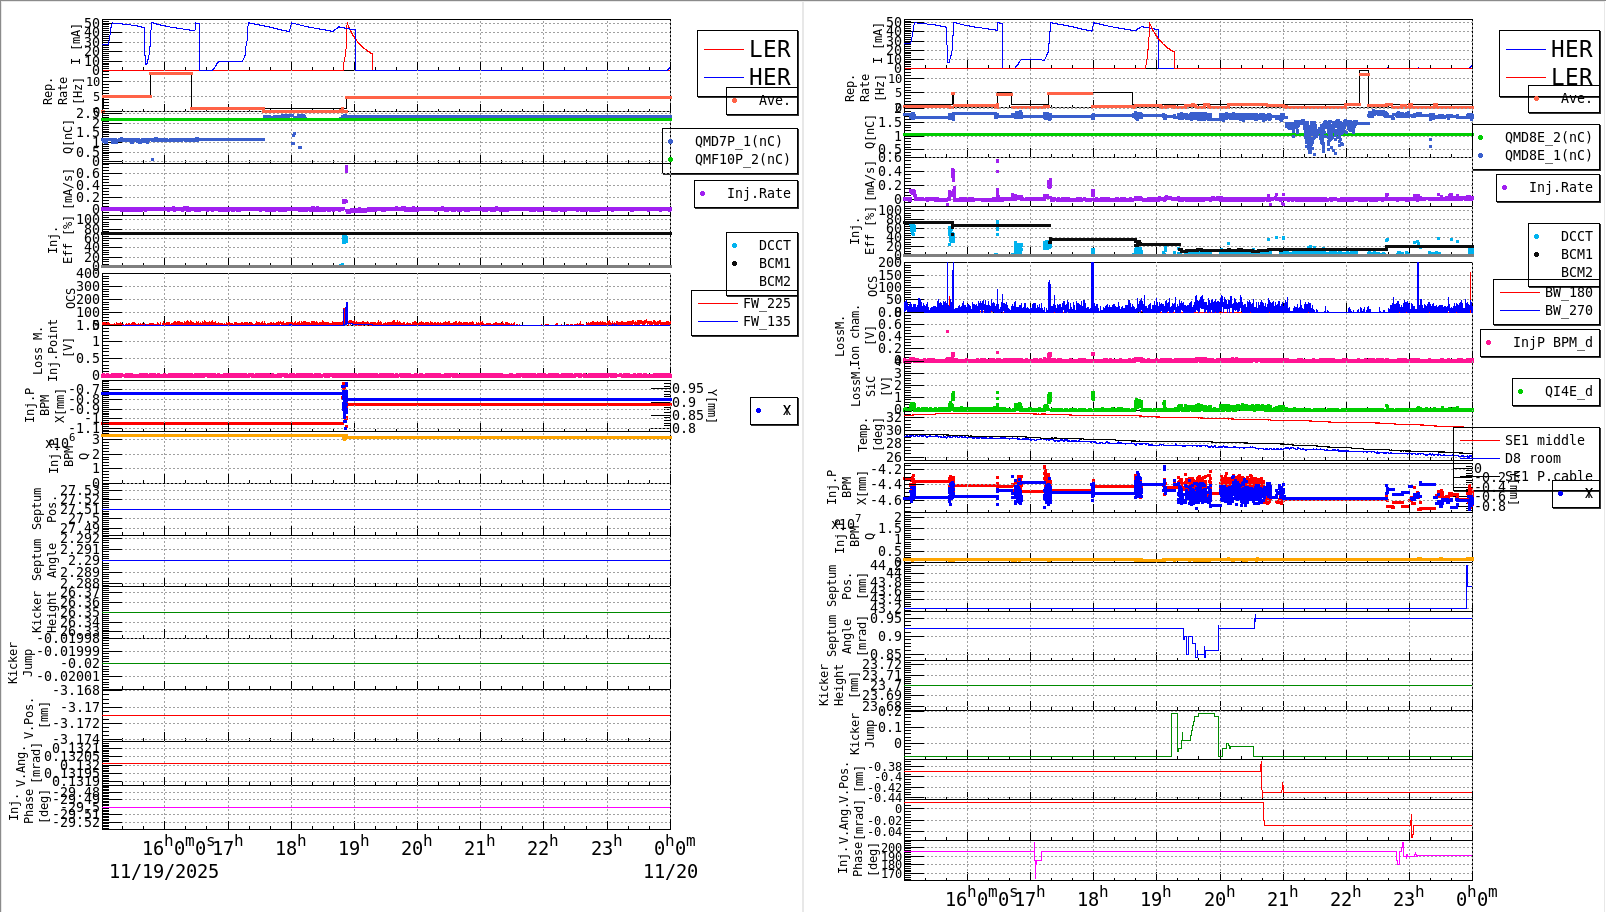
Task: Click the QMD8E_2 green marker icon
Action: [1481, 137]
